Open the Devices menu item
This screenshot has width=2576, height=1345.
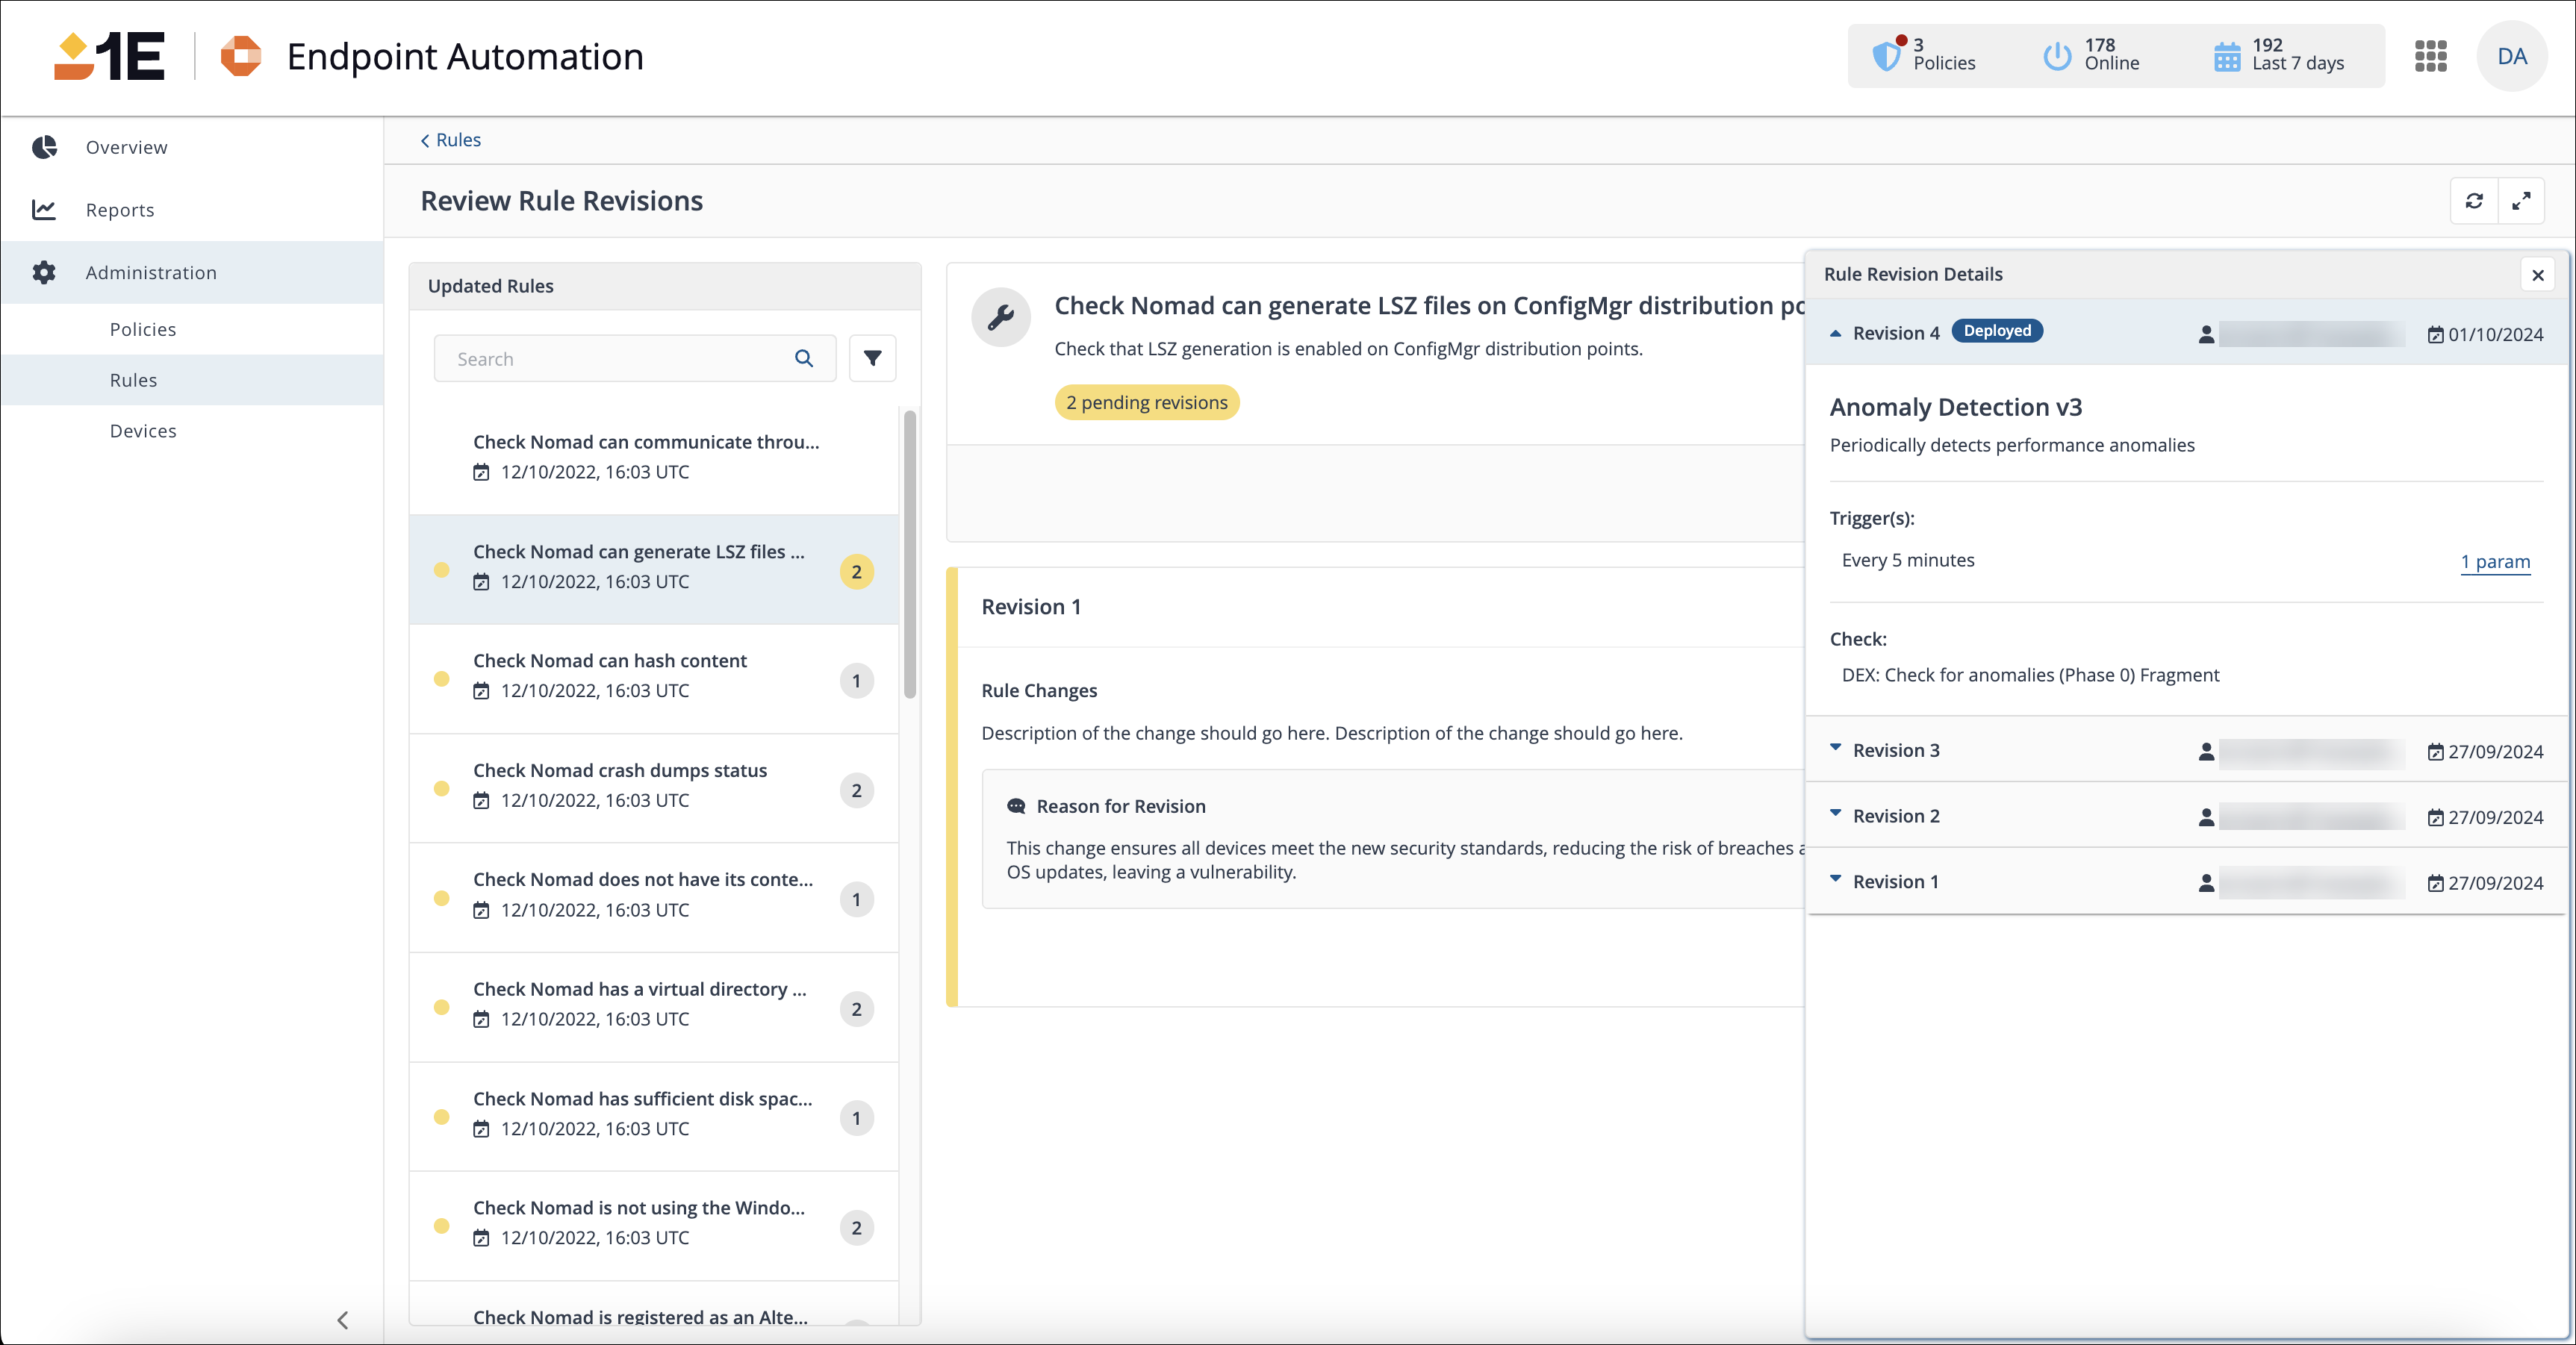click(143, 431)
